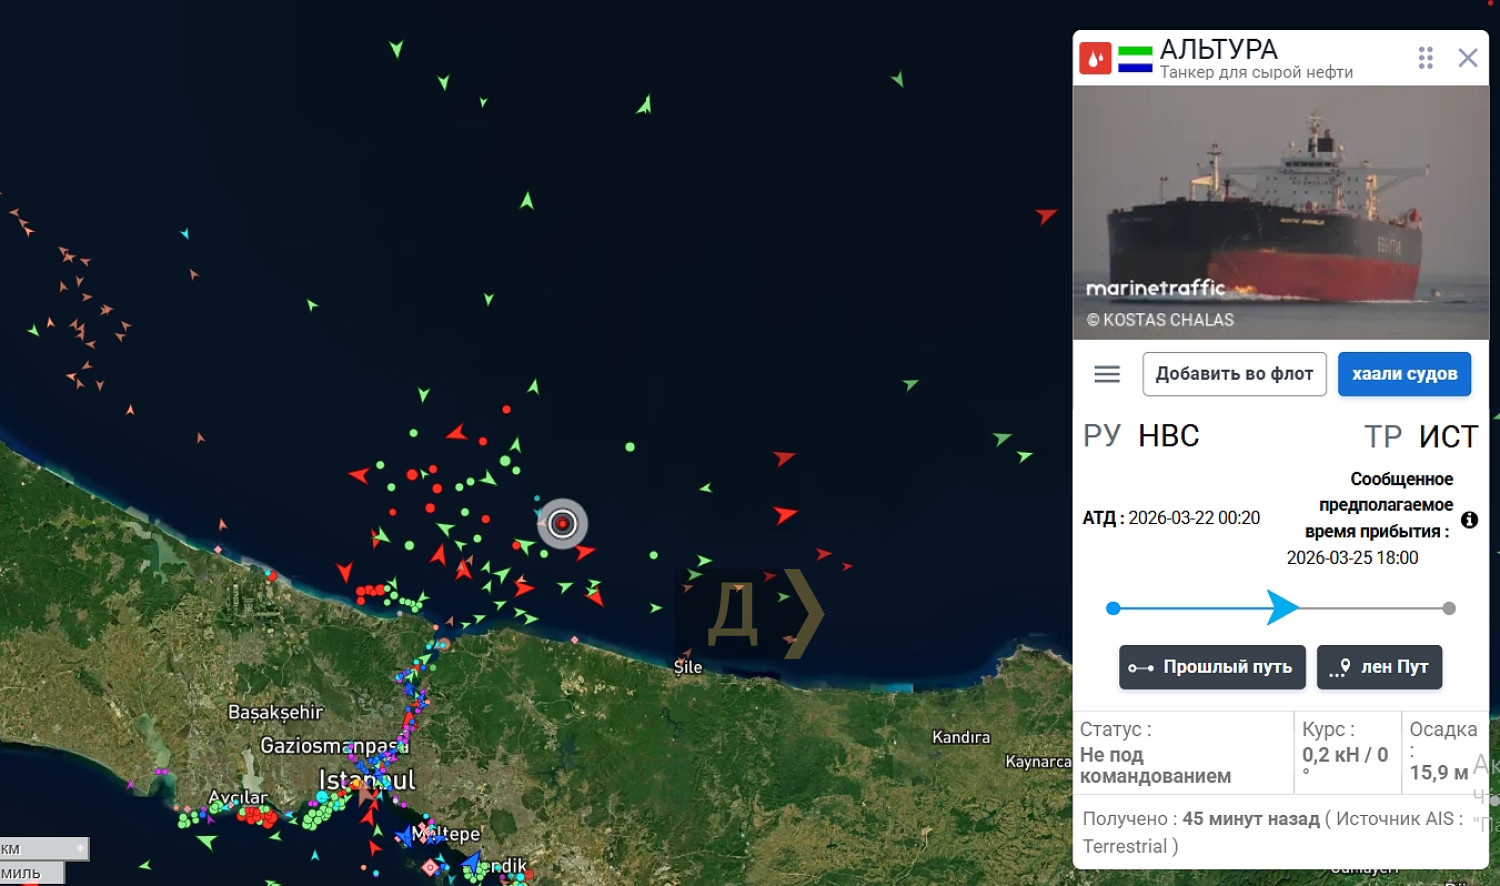Click the НВС departure port code
The width and height of the screenshot is (1500, 886).
(x=1168, y=436)
